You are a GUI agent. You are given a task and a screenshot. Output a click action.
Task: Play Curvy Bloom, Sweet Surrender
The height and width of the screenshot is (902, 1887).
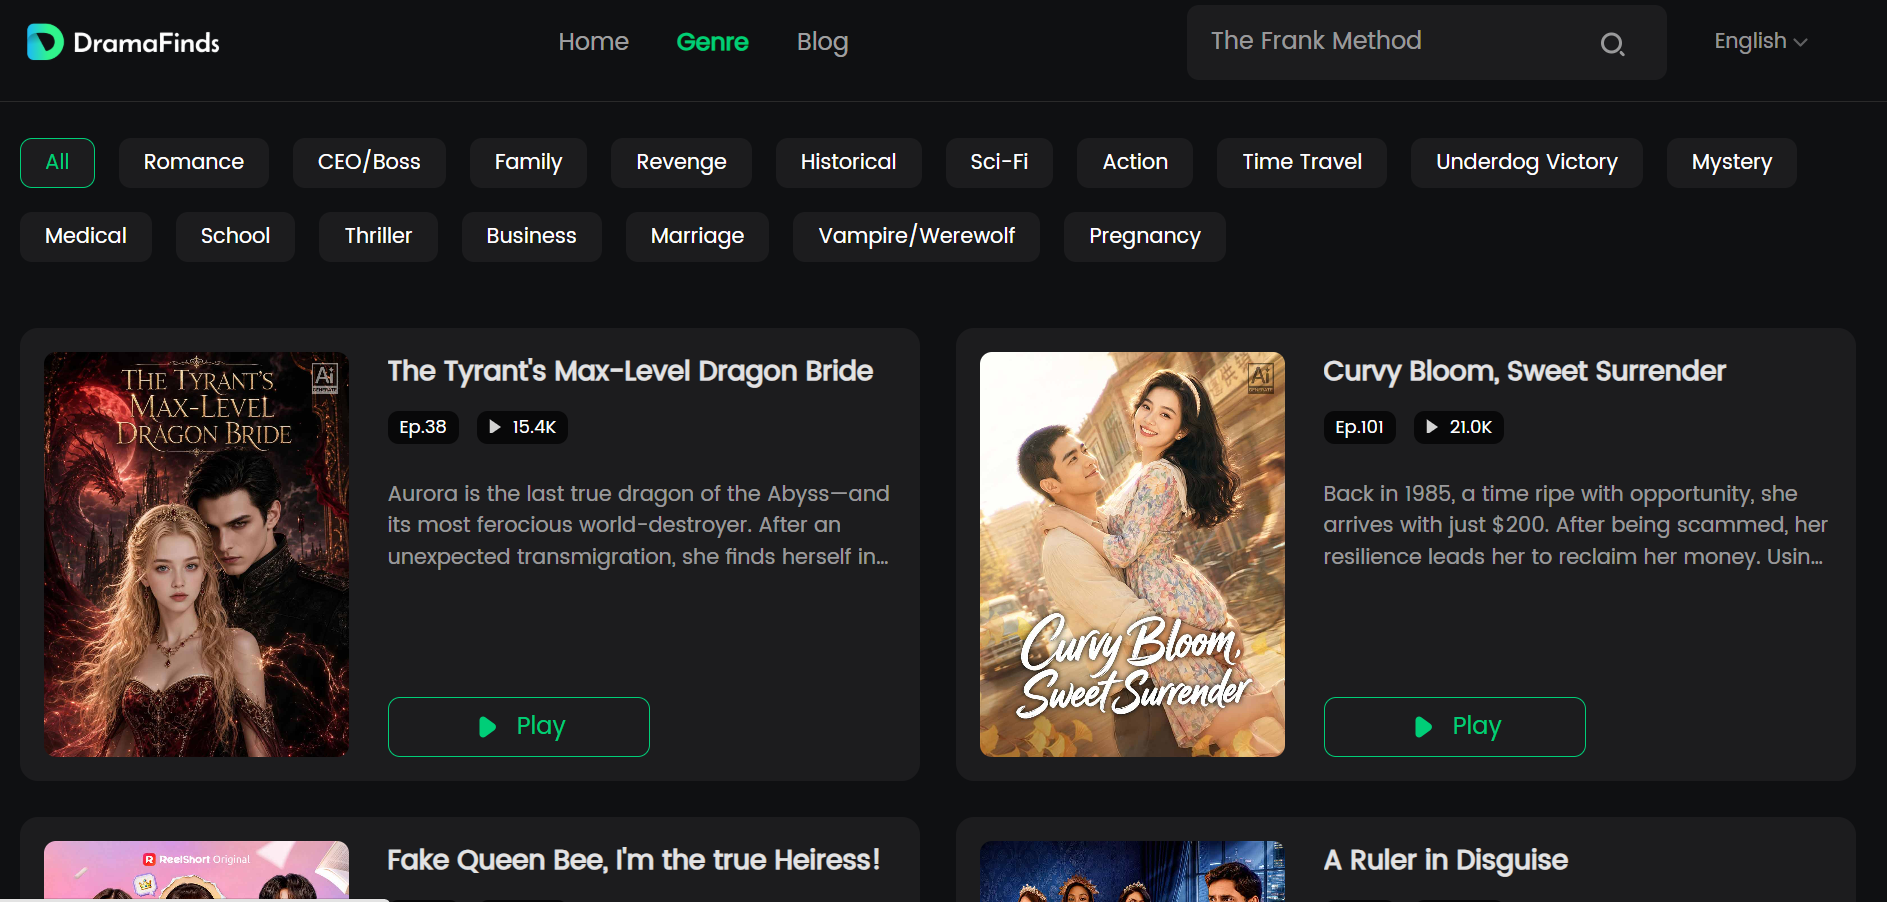coord(1455,727)
